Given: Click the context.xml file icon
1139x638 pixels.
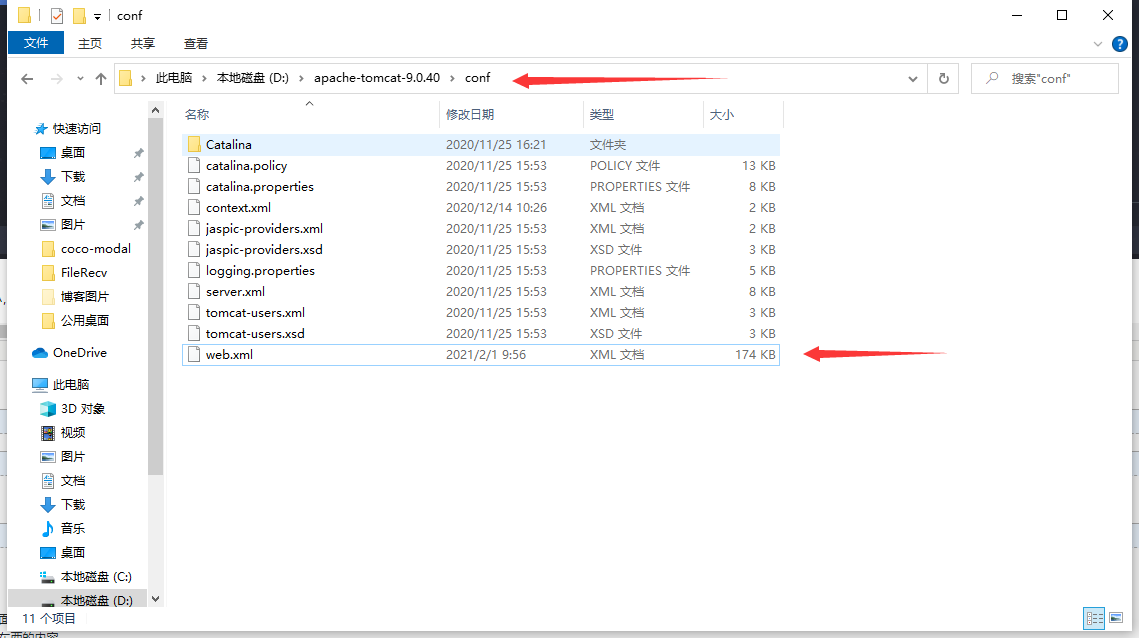Looking at the screenshot, I should tap(194, 208).
